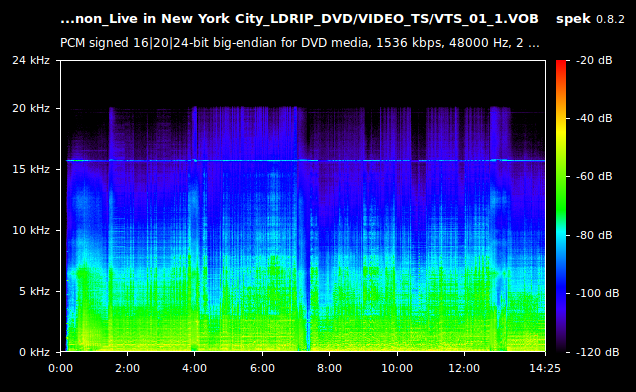Click the 5 kHz frequency axis label
Viewport: 636px width, 392px height.
pos(34,291)
